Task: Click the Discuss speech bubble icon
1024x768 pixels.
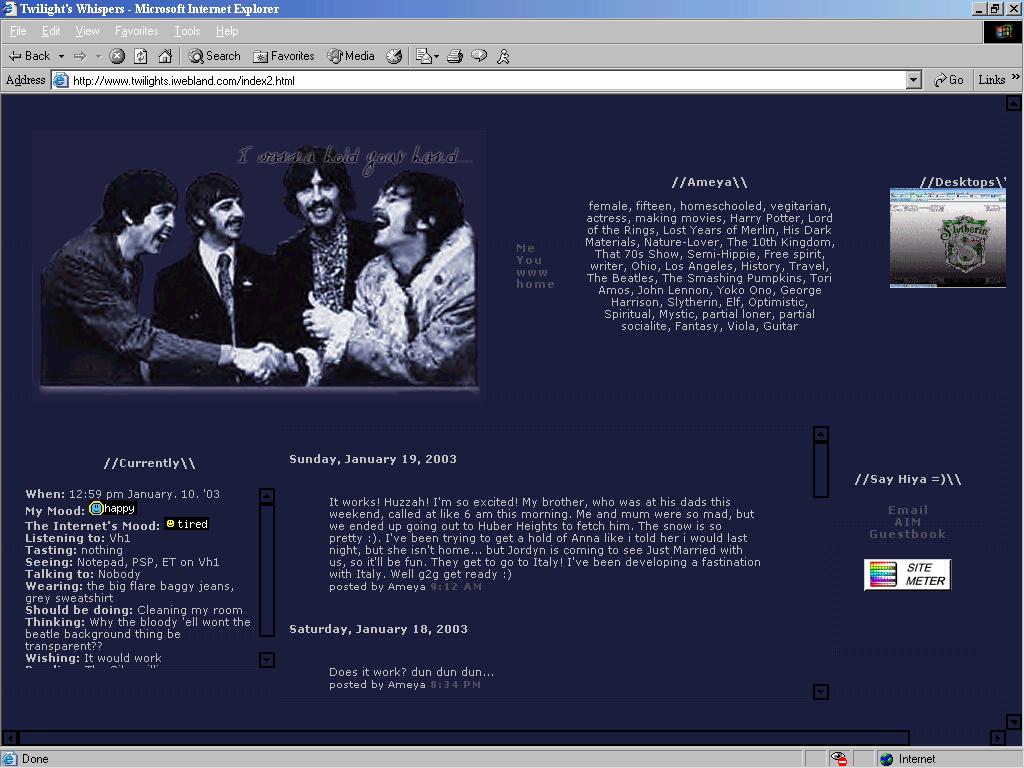Action: [479, 56]
